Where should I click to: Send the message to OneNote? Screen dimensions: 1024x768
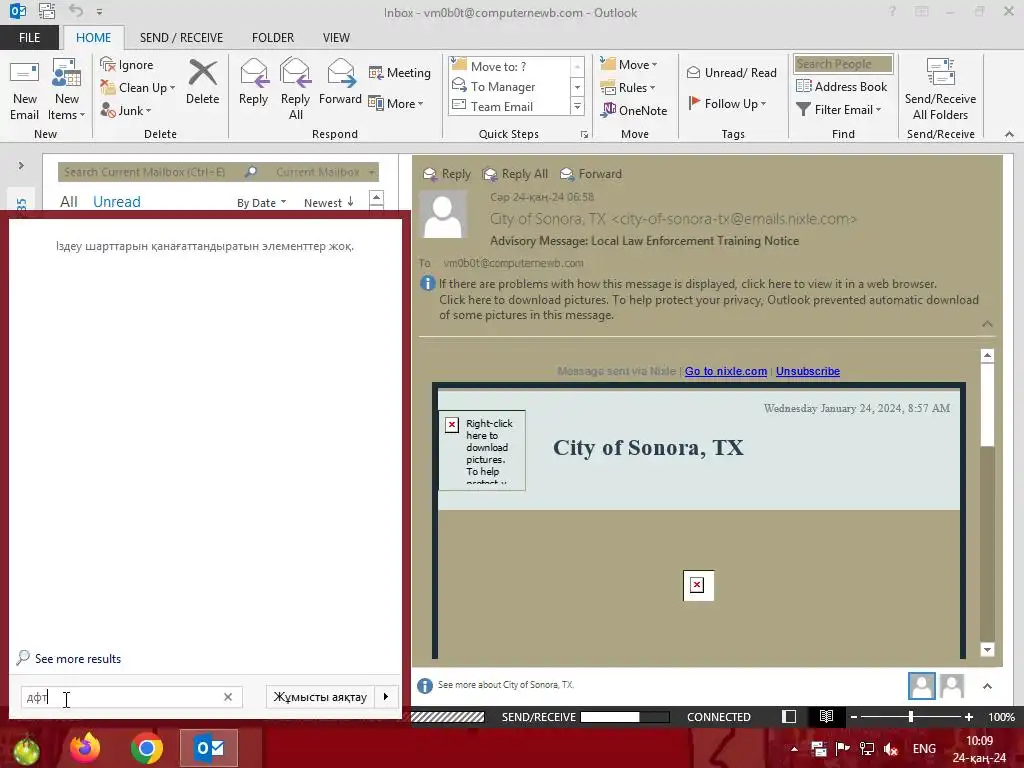pos(634,110)
